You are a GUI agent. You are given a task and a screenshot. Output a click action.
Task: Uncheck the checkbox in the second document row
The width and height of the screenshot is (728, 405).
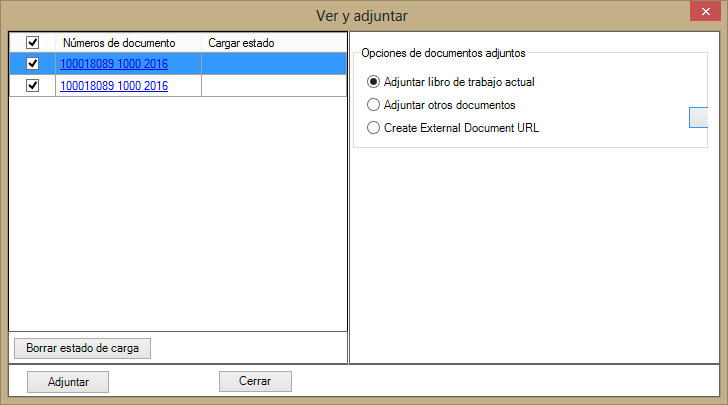coord(32,85)
